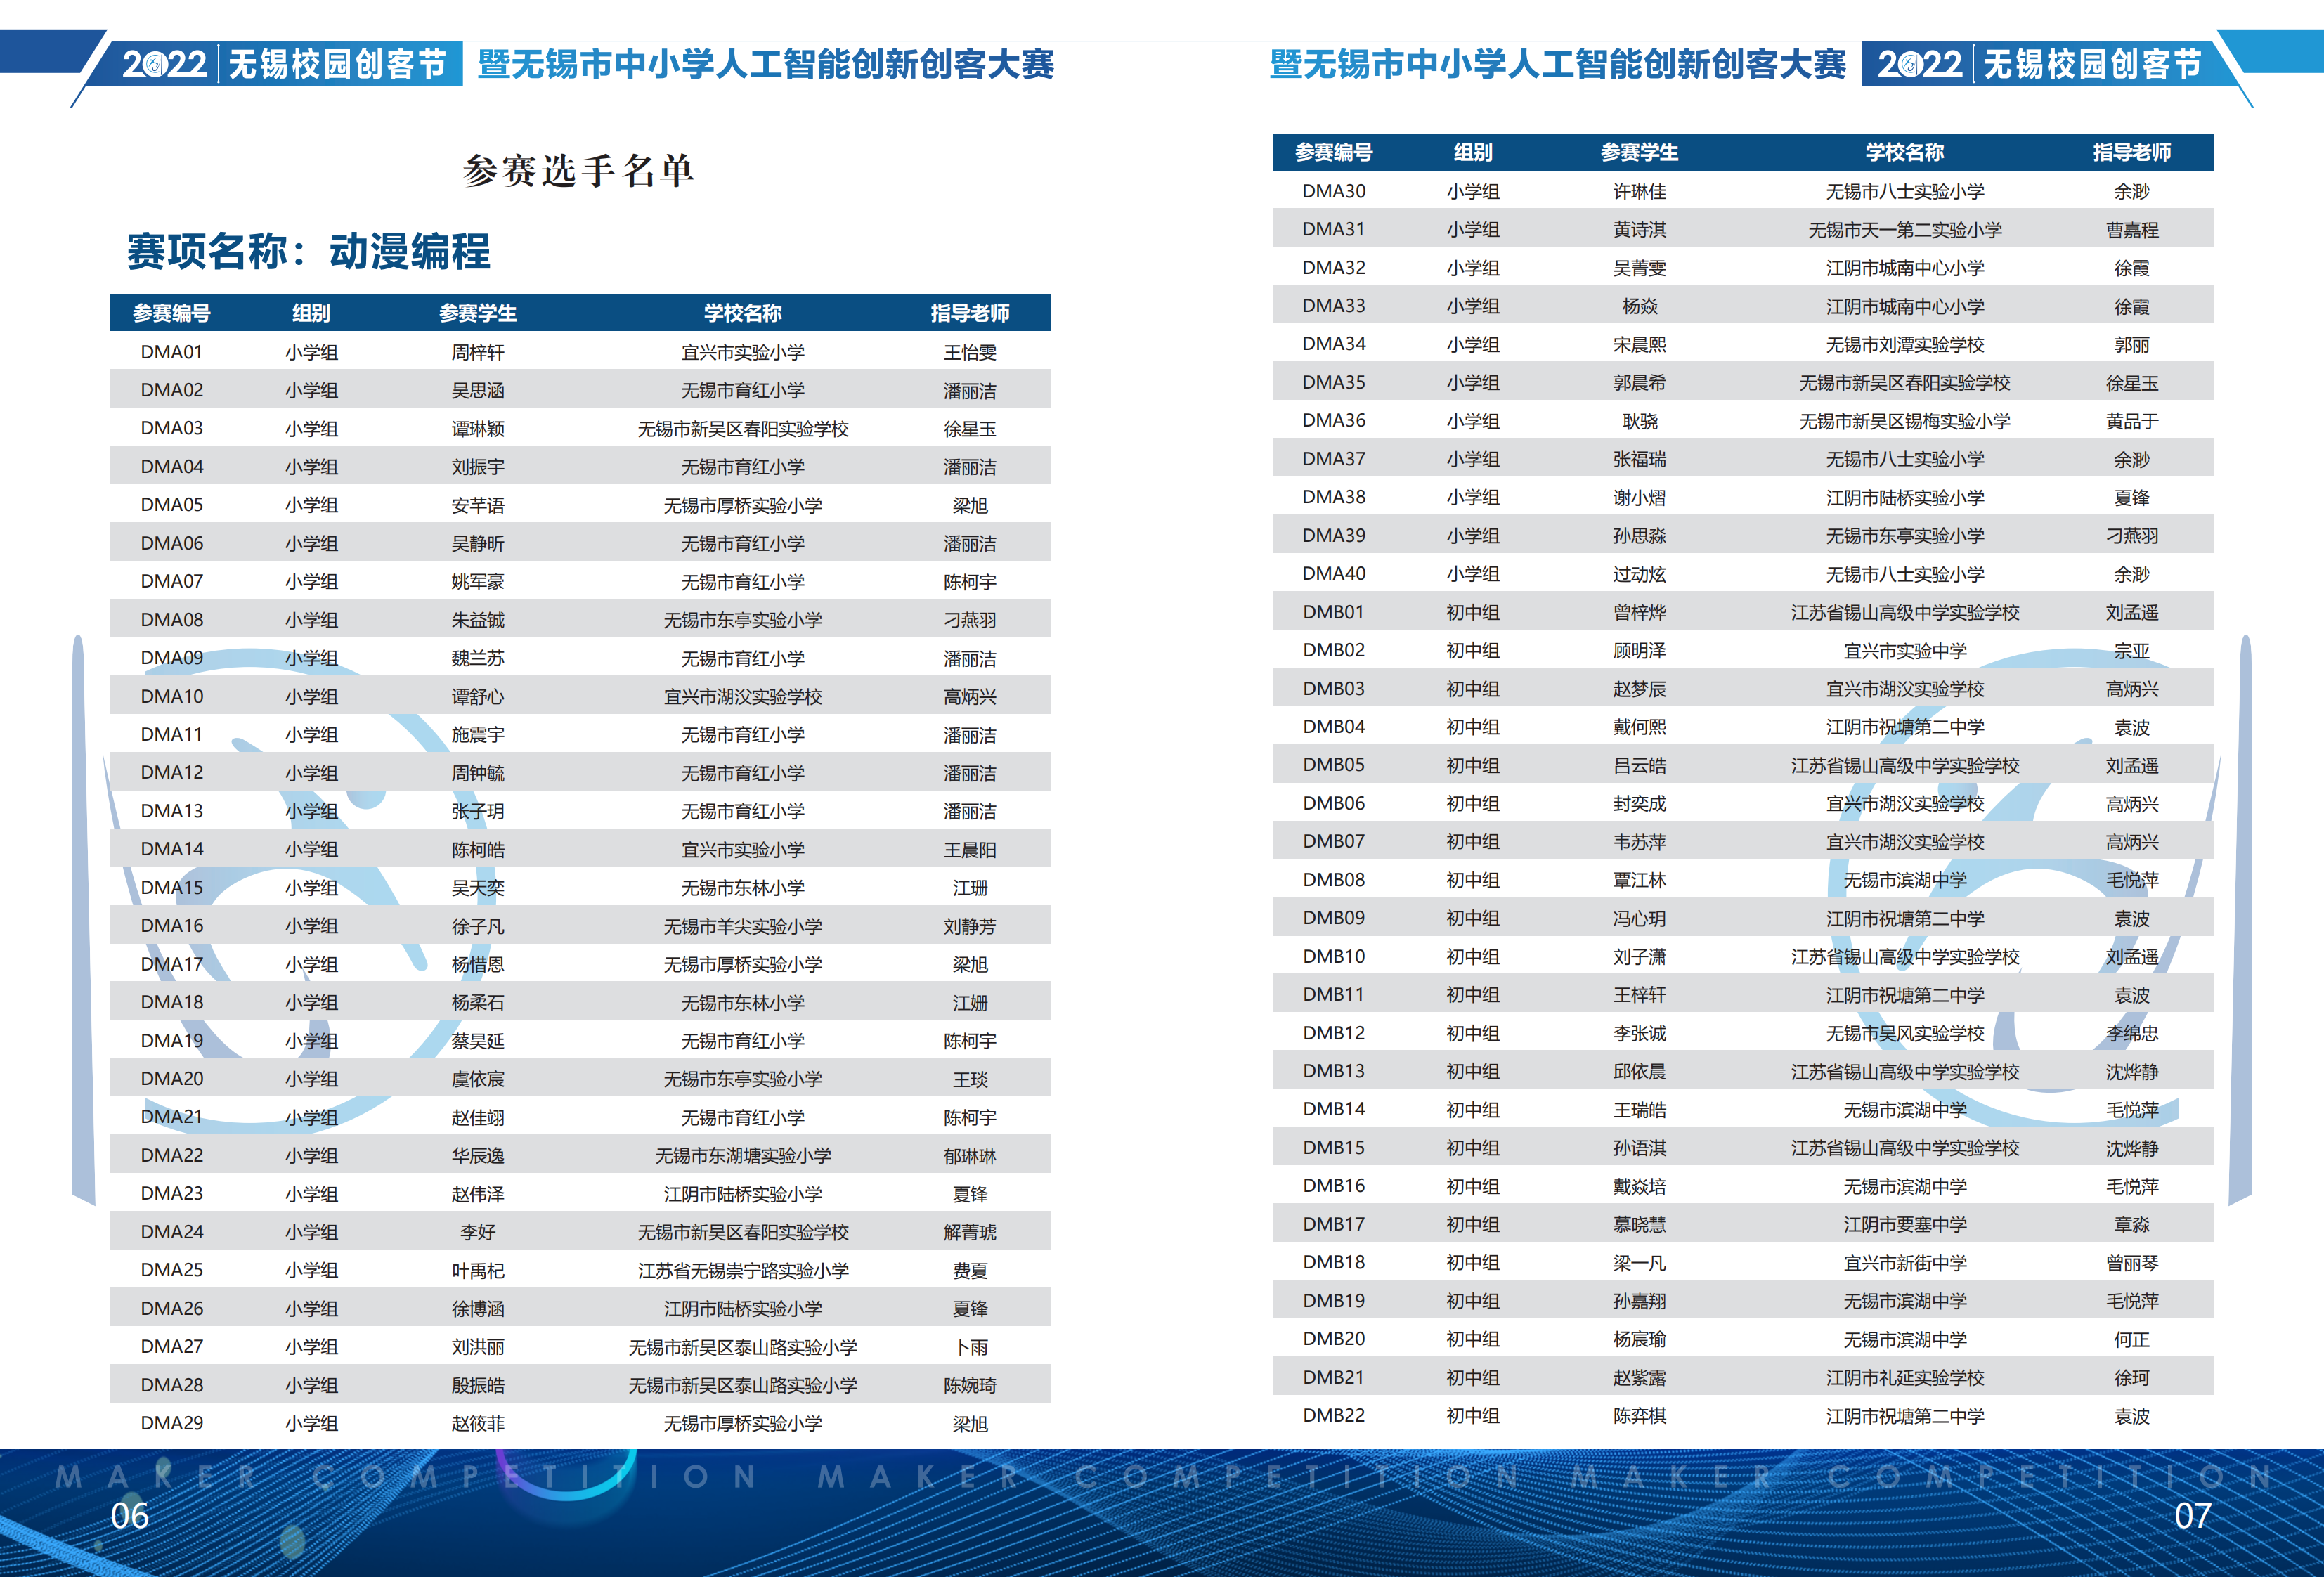The width and height of the screenshot is (2324, 1577).
Task: Click the heading 参赛选手名单
Action: [578, 170]
